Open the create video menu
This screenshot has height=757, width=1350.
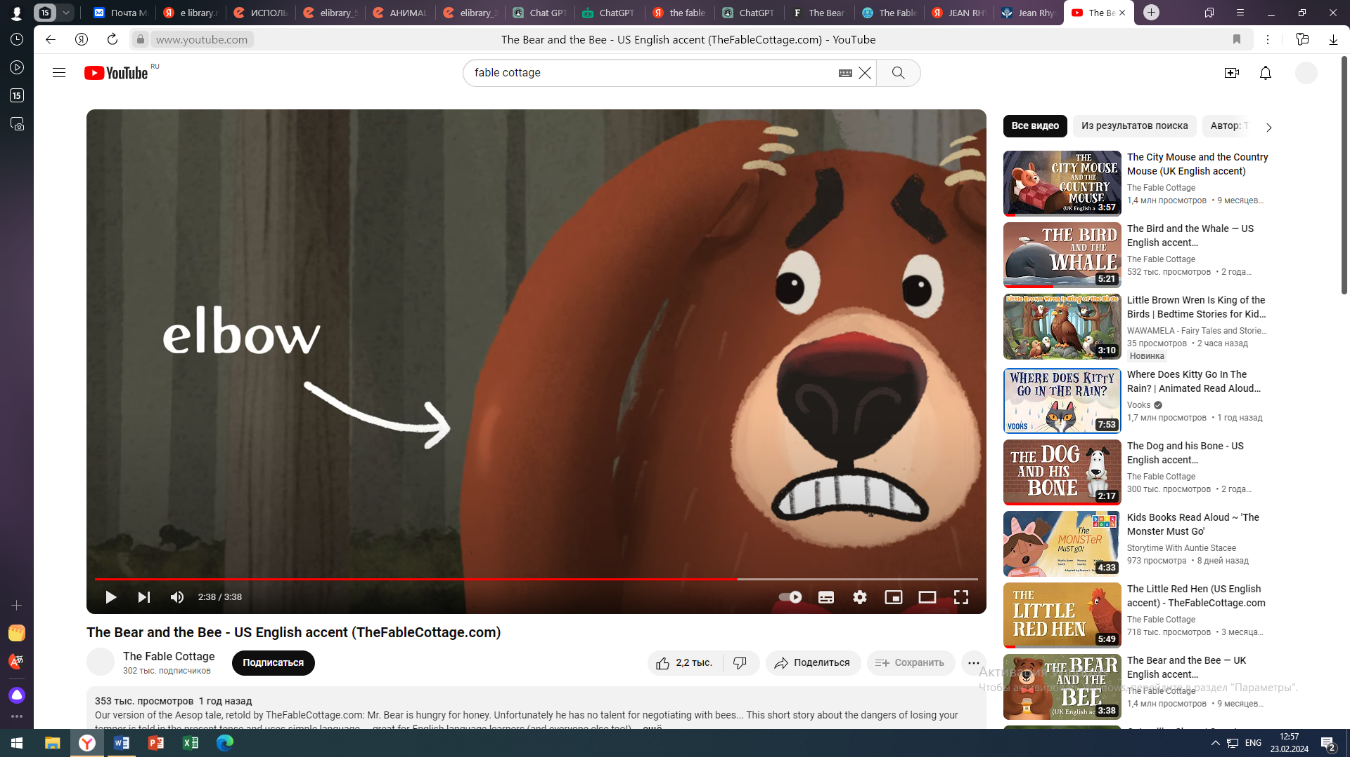point(1231,73)
